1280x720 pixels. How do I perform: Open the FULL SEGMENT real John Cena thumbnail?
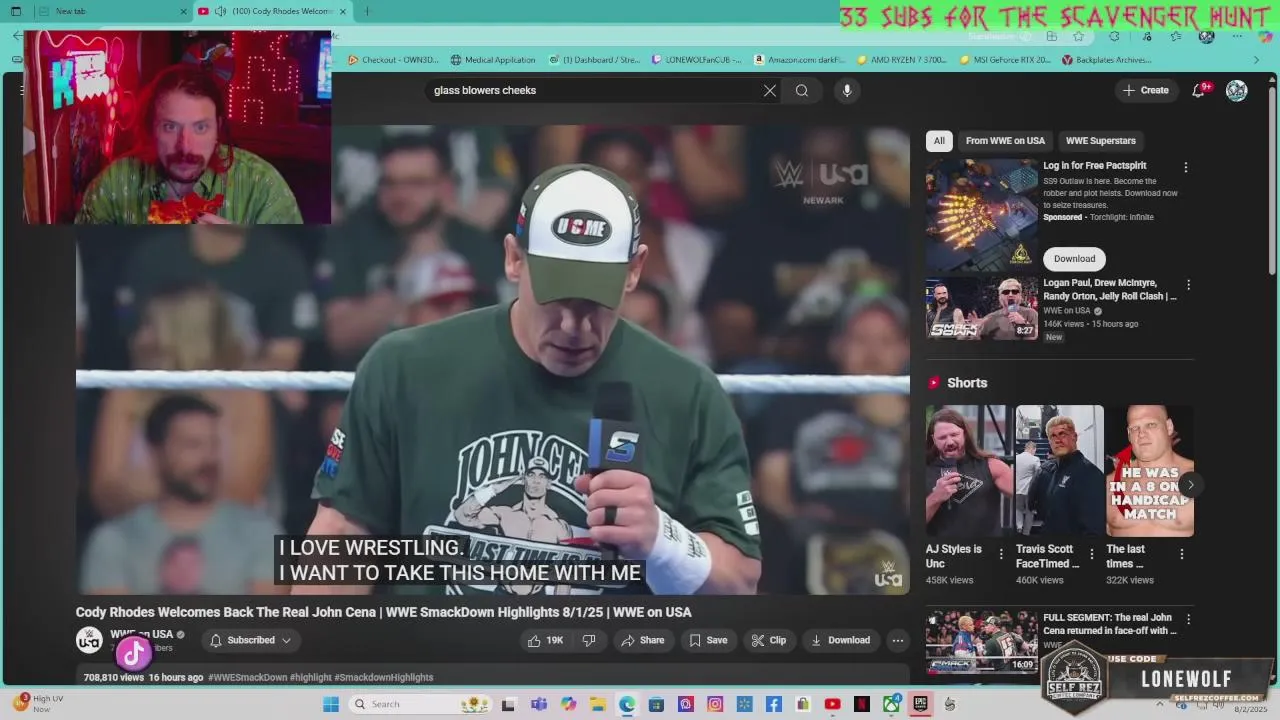point(982,641)
